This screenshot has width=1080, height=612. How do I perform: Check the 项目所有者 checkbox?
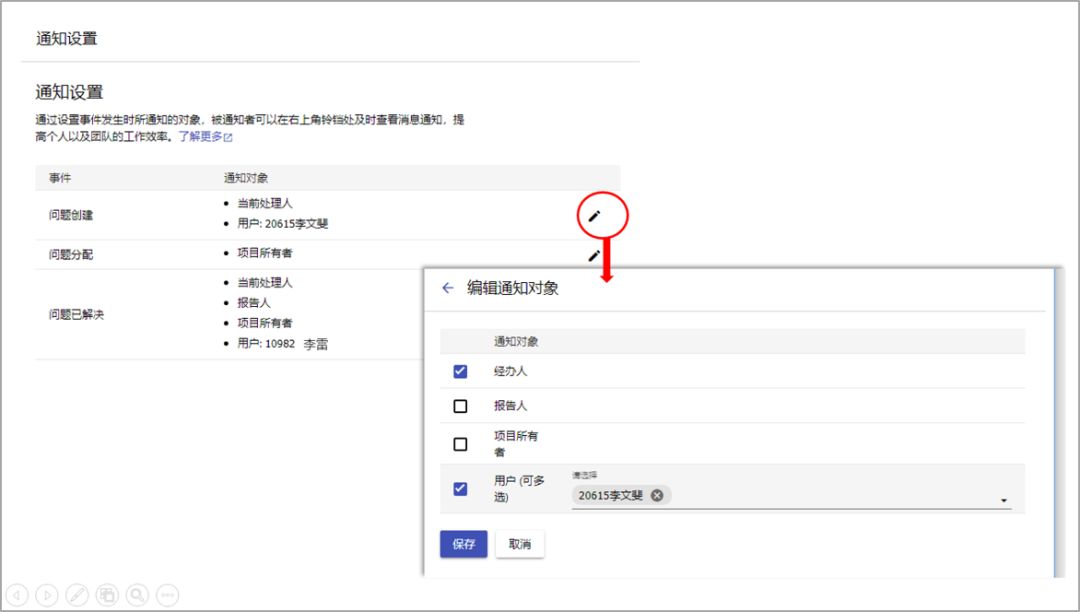(460, 443)
